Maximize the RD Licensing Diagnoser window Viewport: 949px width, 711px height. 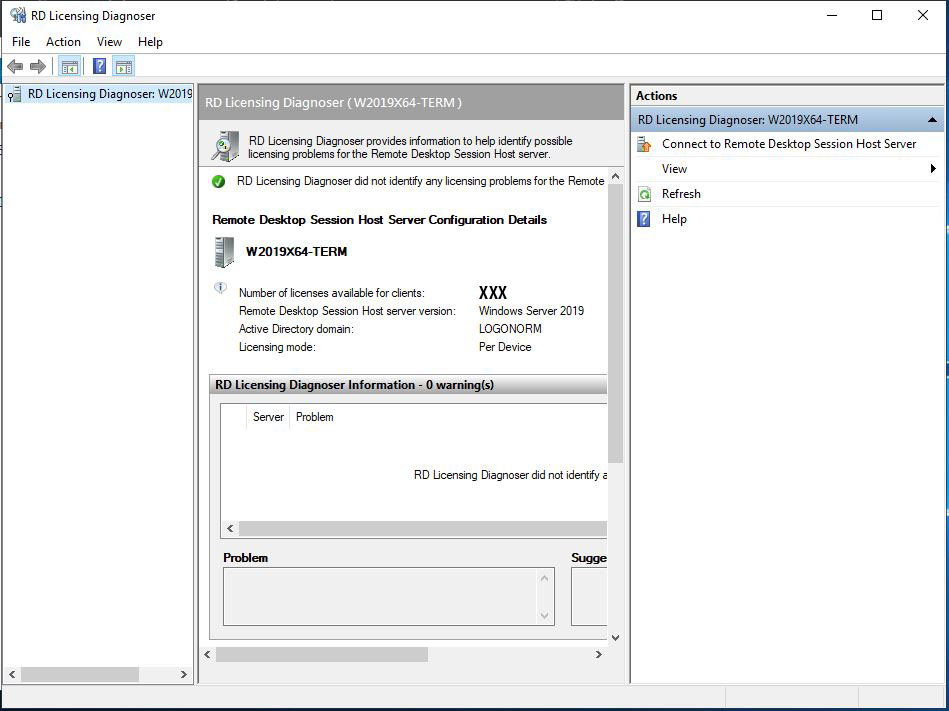tap(877, 16)
